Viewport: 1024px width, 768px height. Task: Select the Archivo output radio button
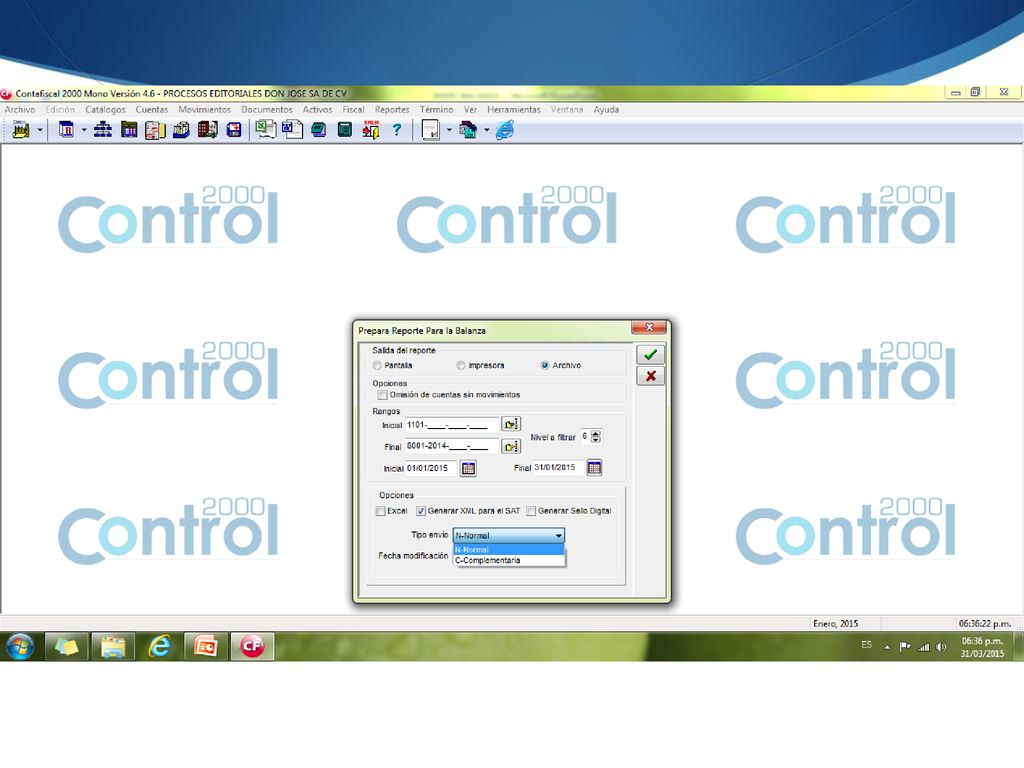pyautogui.click(x=545, y=366)
